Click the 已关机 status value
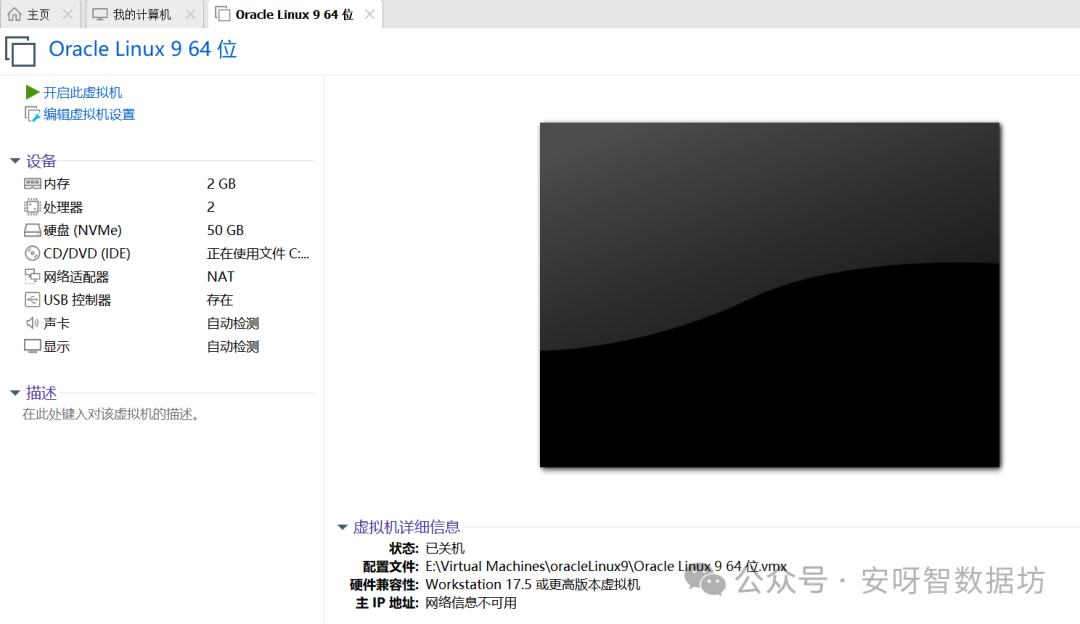Viewport: 1080px width, 624px height. 445,548
